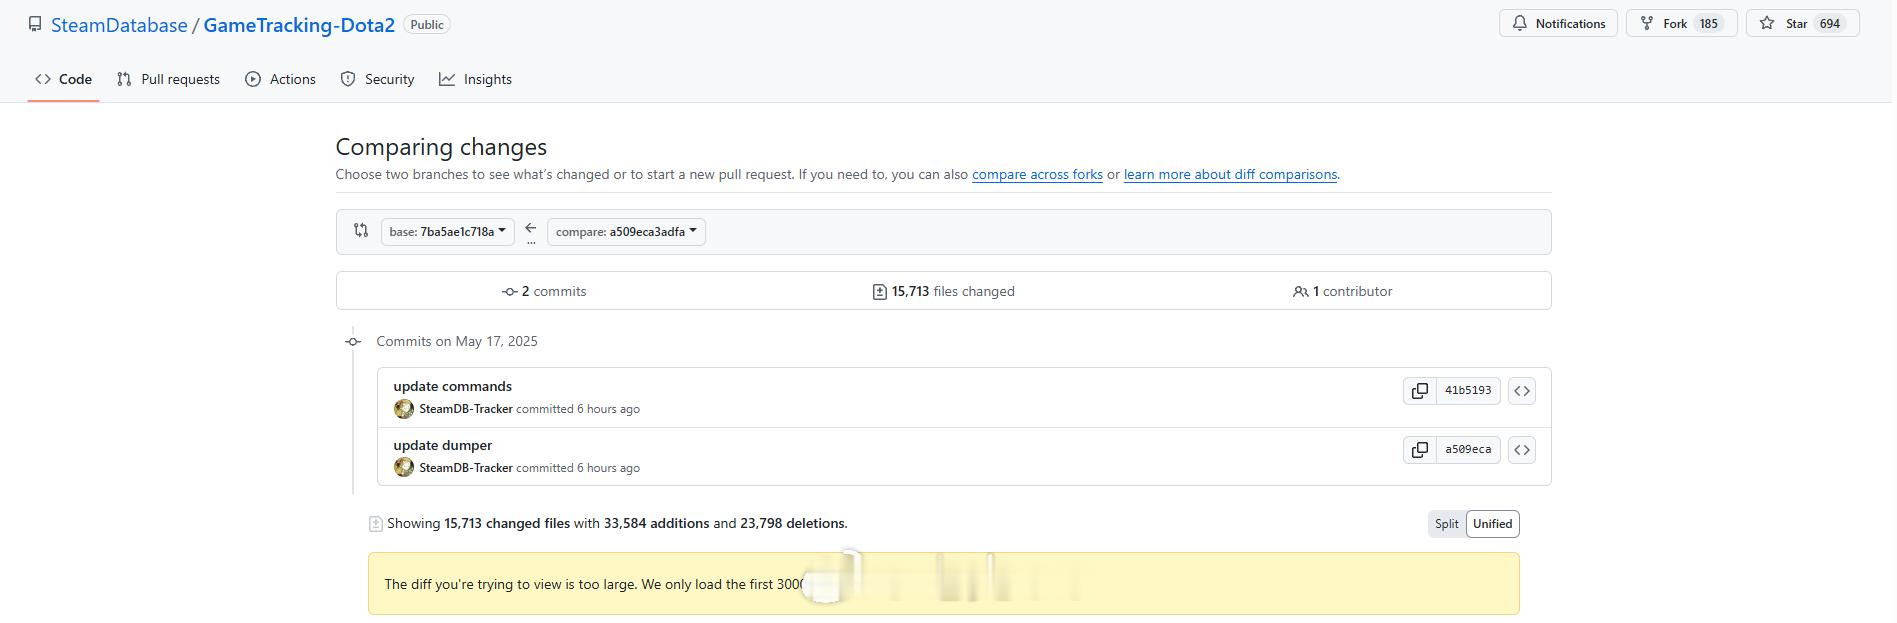Open the base 7ba5ae1c718a dropdown
The height and width of the screenshot is (623, 1897).
coord(448,232)
